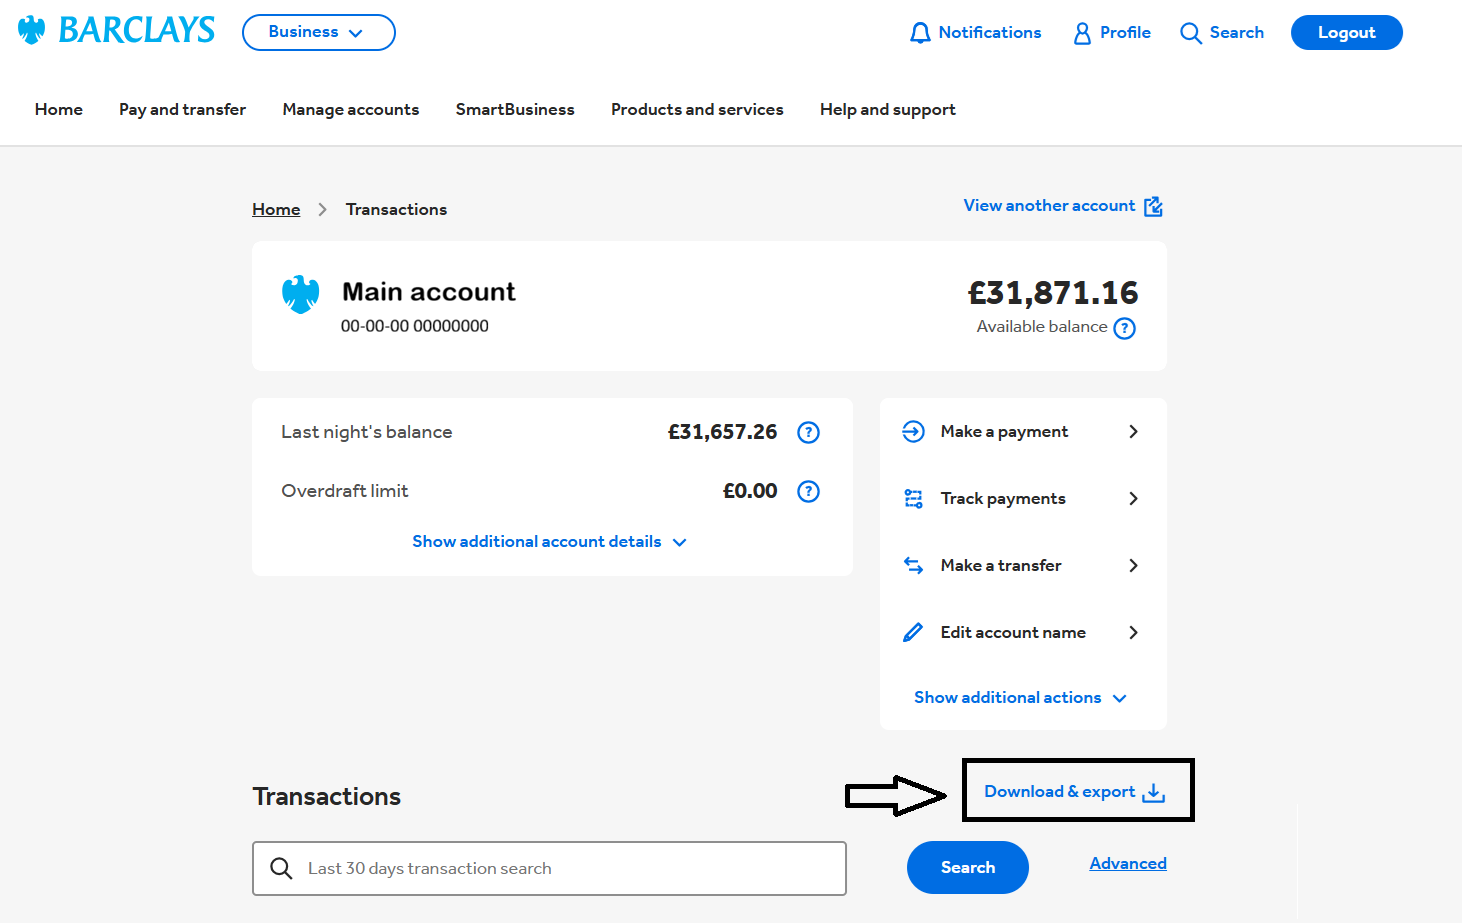Click the eagle icon beside Main account
This screenshot has width=1462, height=923.
300,295
